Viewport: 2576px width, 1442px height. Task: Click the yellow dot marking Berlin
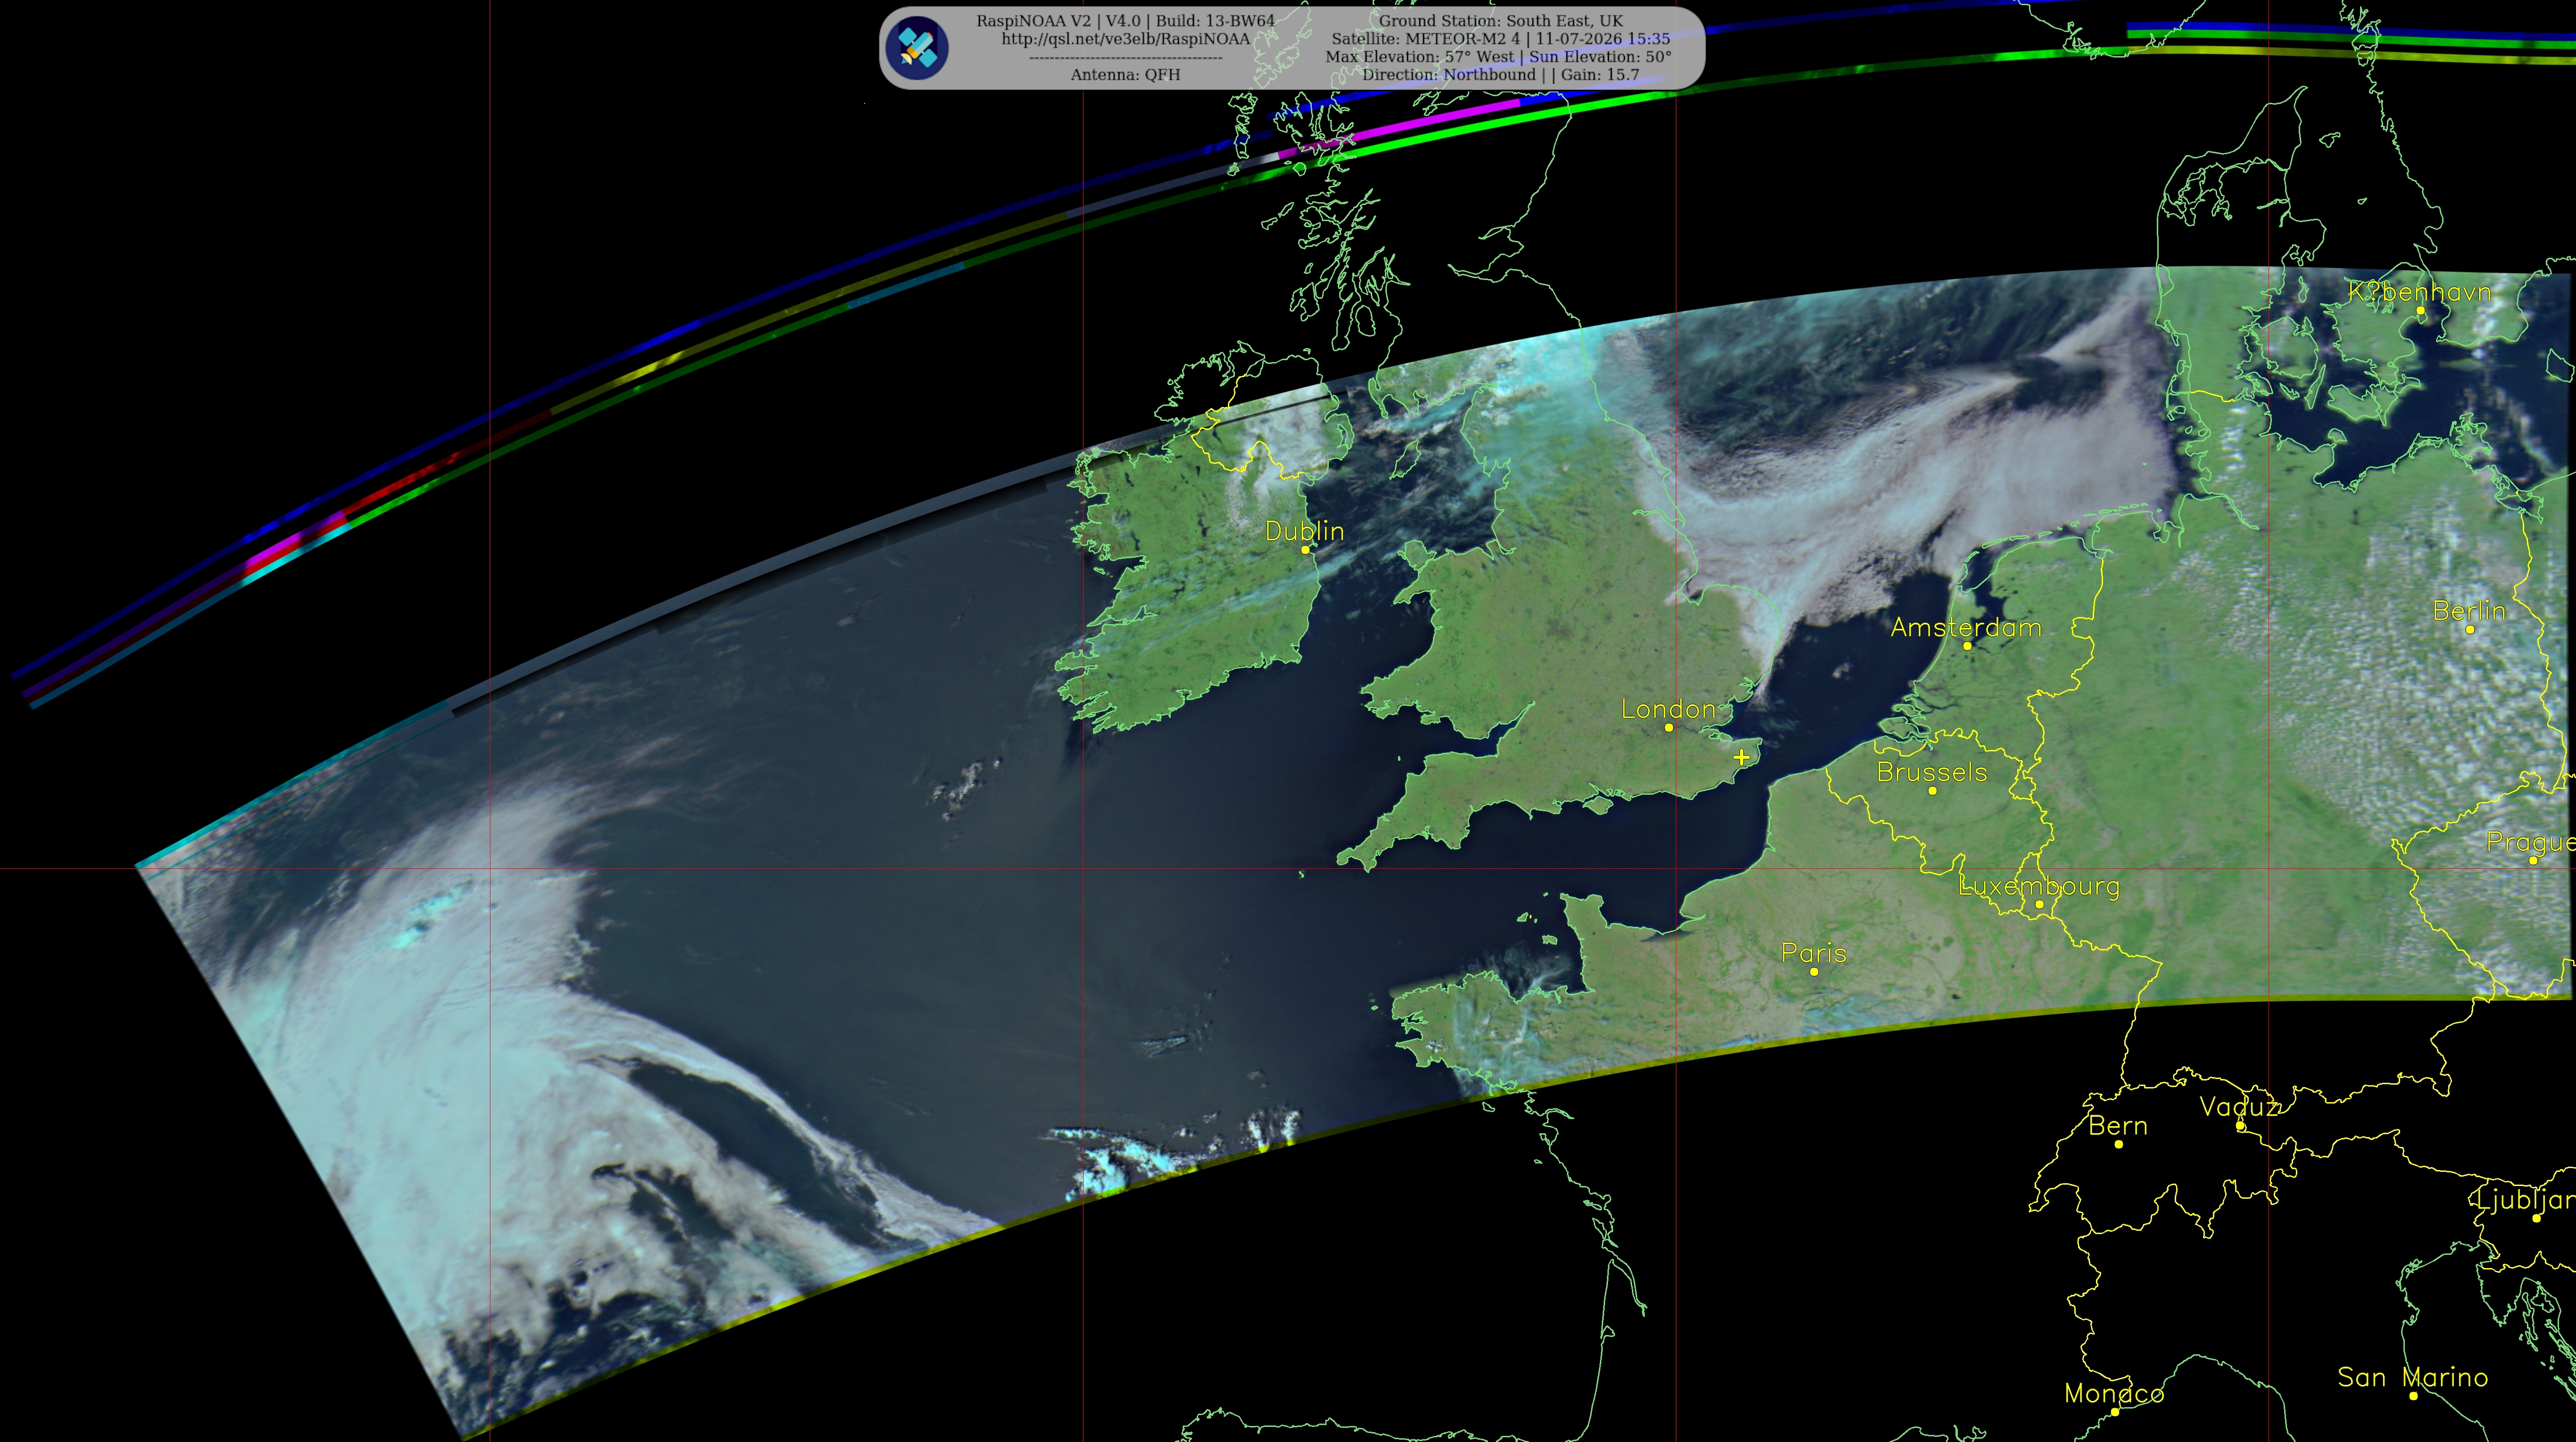tap(2470, 629)
